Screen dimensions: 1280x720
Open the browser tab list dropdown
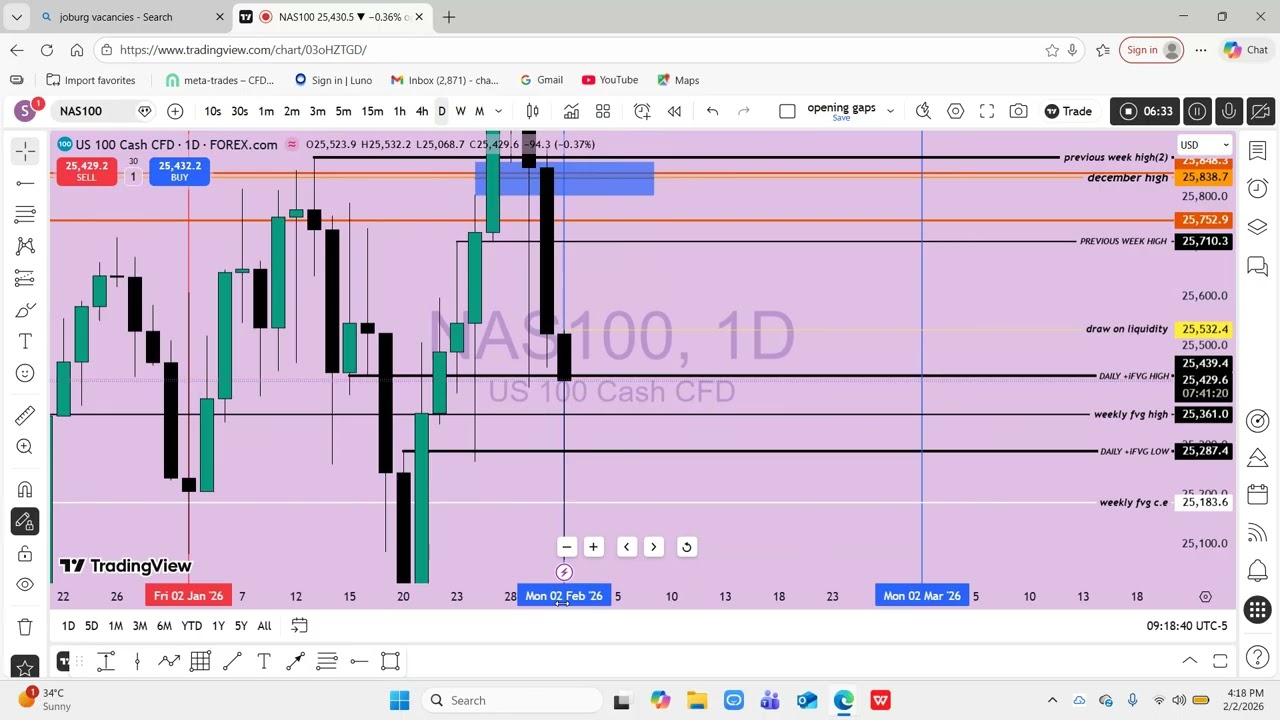[16, 17]
